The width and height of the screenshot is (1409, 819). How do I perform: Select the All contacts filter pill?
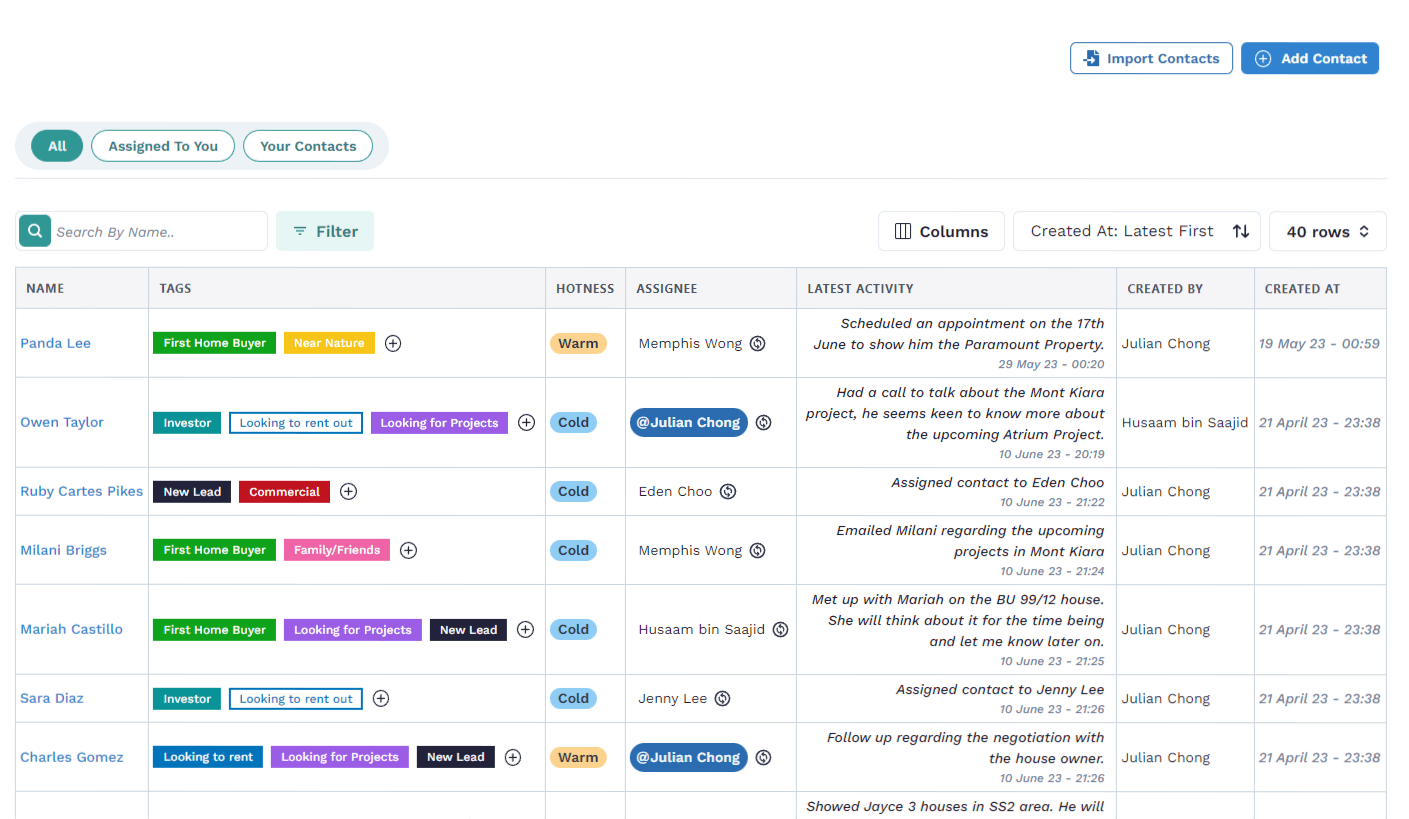pyautogui.click(x=57, y=146)
